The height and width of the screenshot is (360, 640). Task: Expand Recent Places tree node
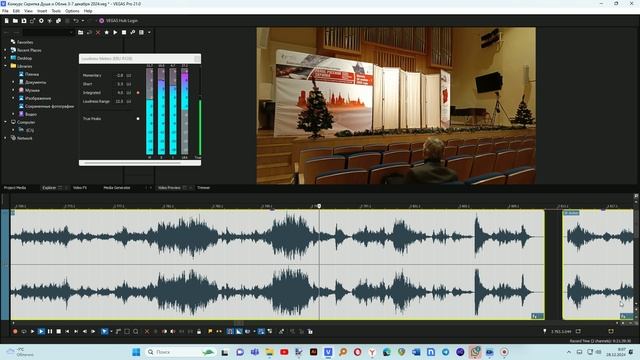click(x=5, y=50)
